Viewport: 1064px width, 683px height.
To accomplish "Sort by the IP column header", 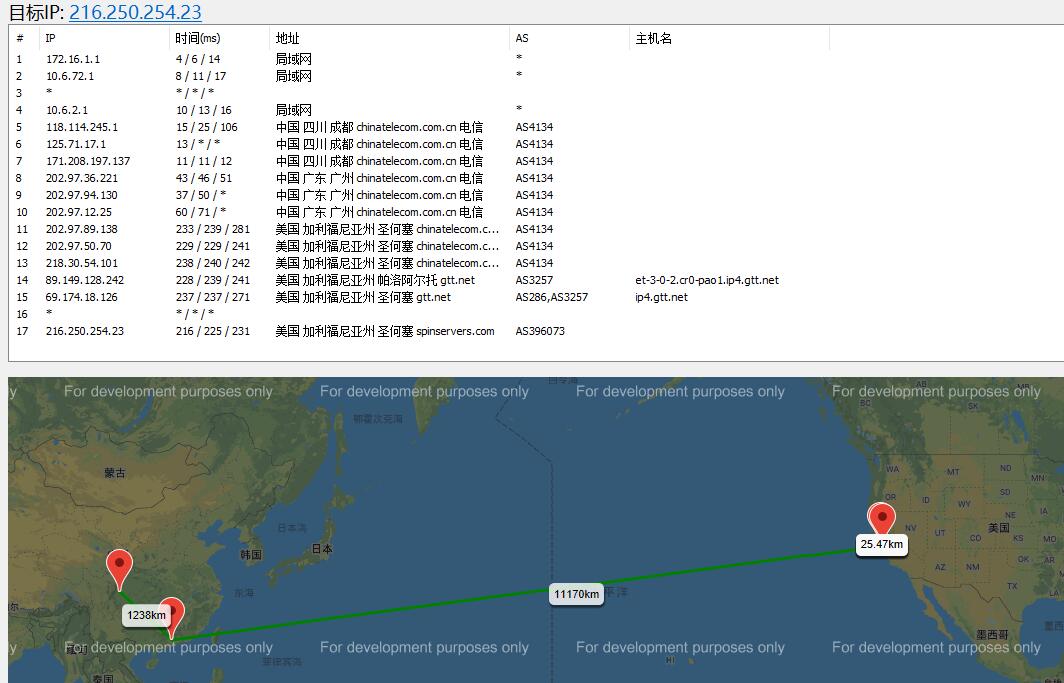I will click(x=50, y=38).
